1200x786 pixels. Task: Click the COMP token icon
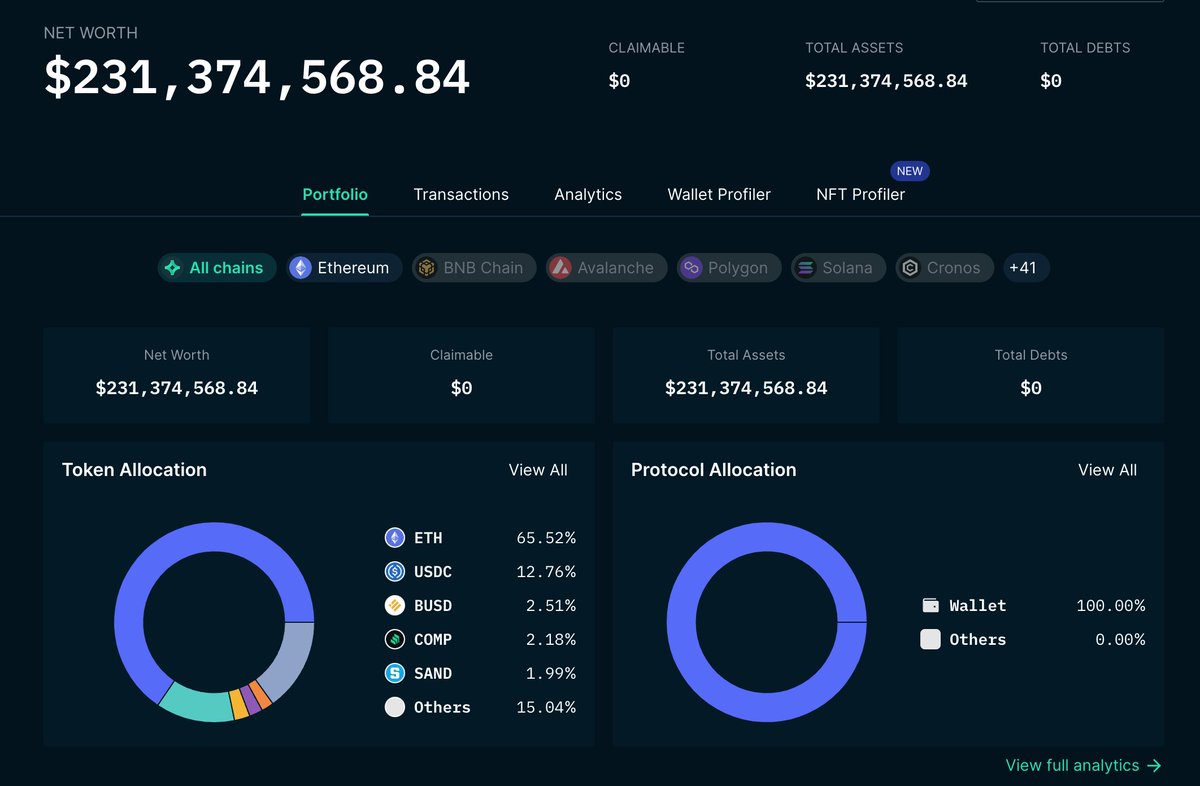coord(395,640)
